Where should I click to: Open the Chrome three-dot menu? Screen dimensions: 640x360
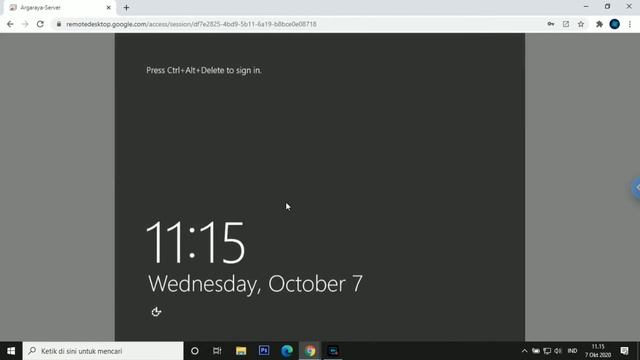(x=630, y=24)
